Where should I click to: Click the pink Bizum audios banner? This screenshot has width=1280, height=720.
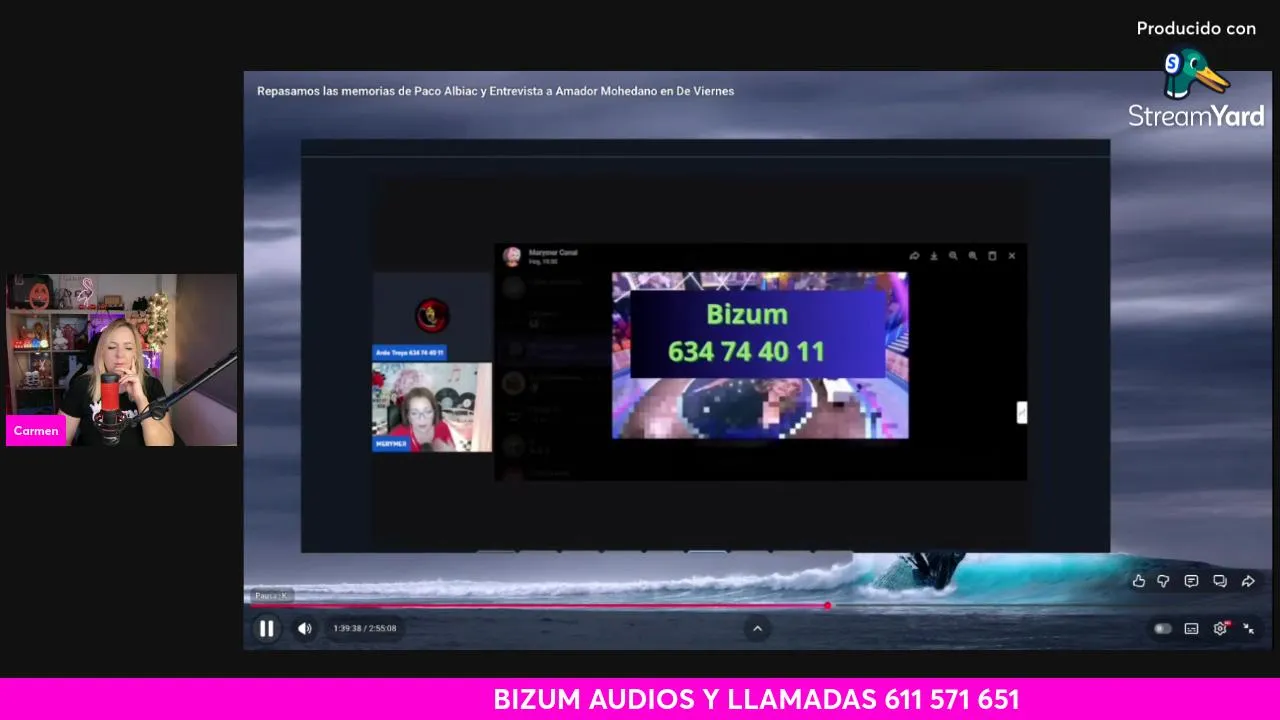pyautogui.click(x=640, y=699)
